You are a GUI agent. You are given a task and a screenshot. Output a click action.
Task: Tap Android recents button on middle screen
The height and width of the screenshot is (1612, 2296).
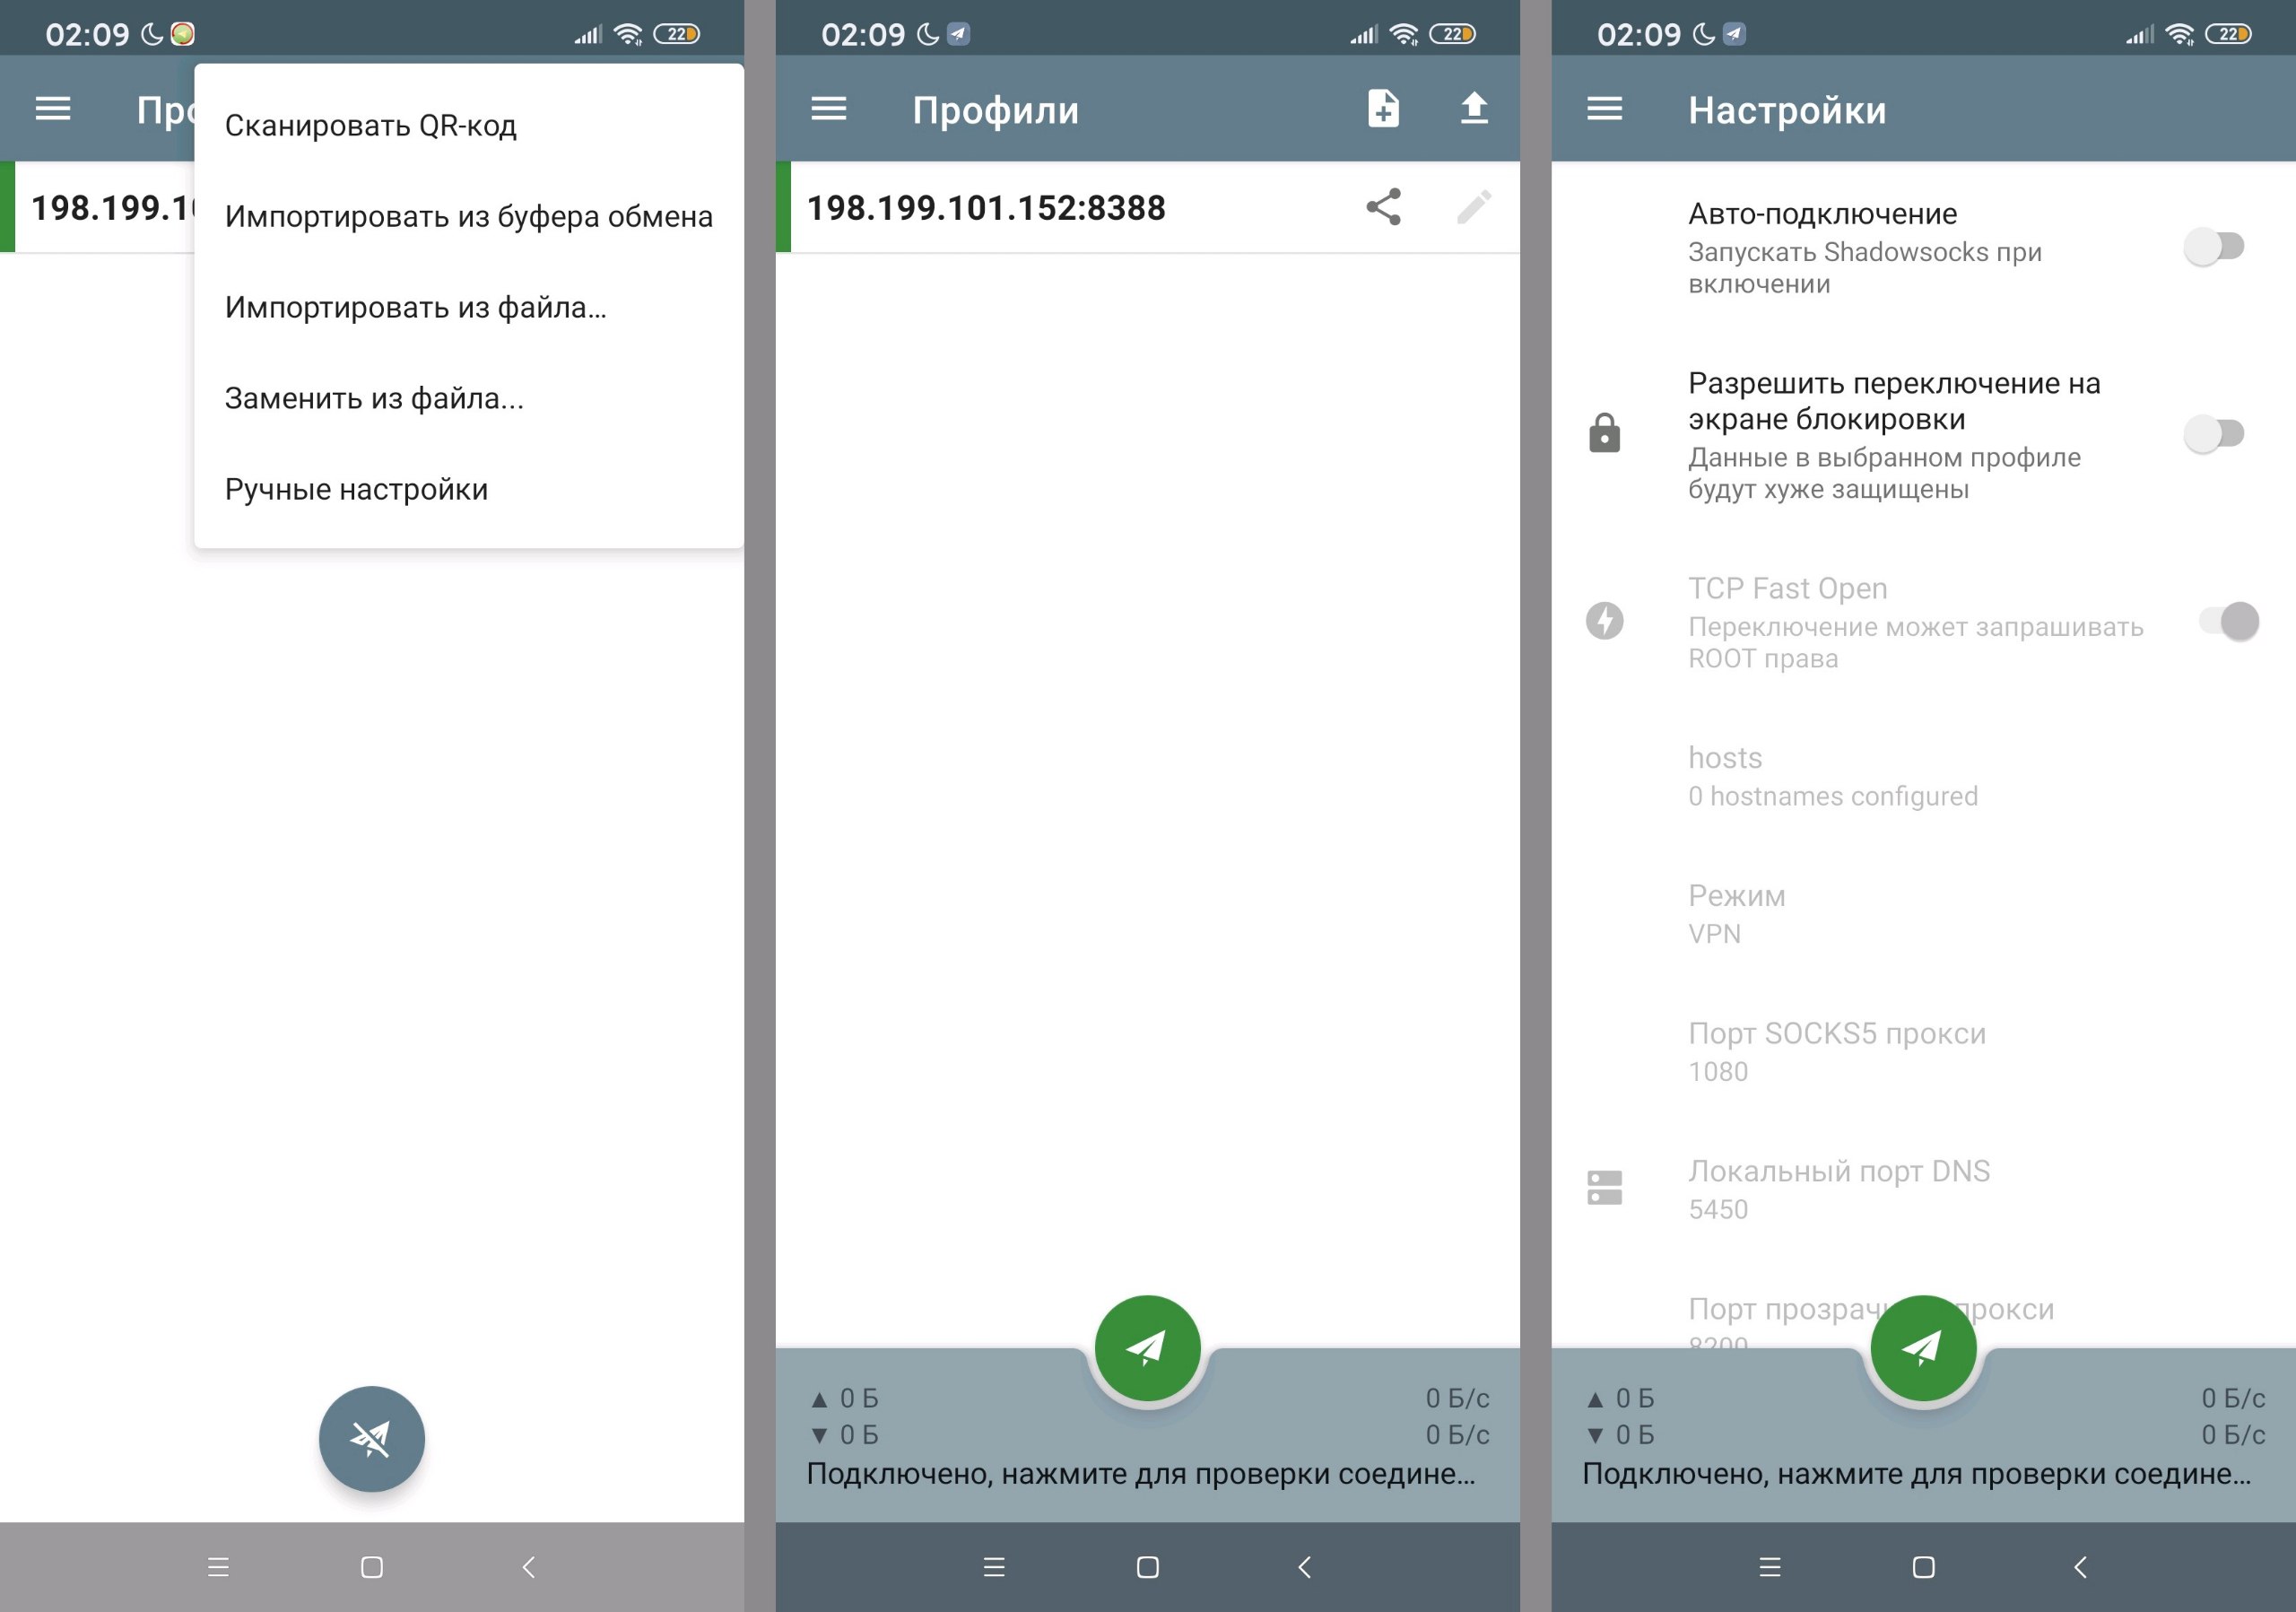[x=994, y=1567]
